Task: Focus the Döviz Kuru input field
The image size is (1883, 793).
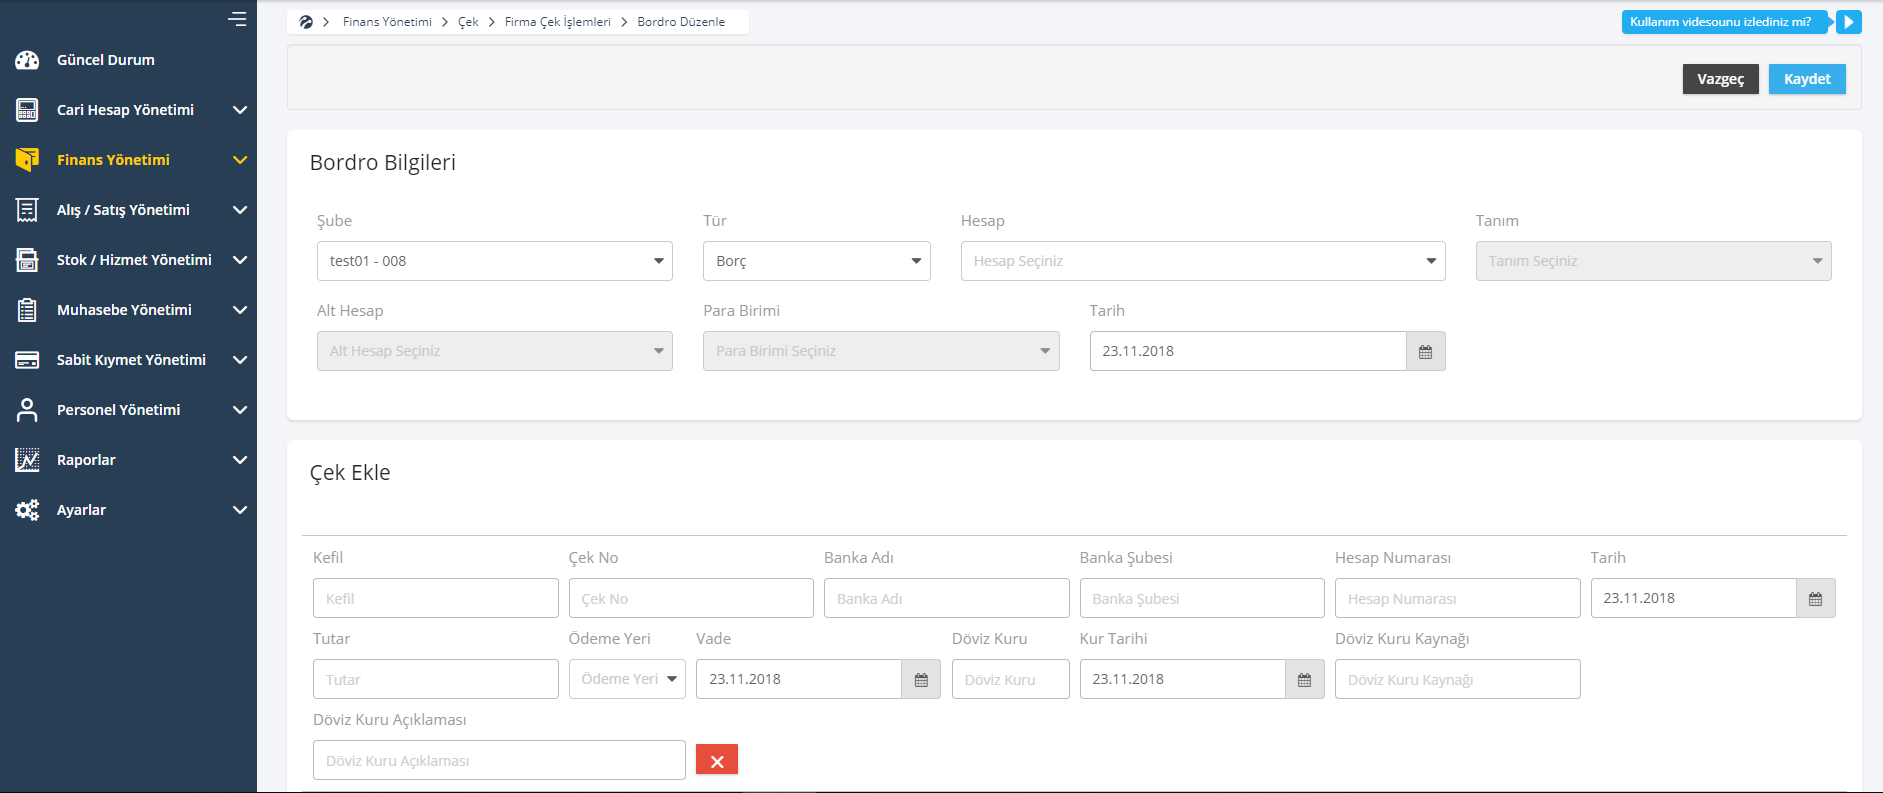Action: [x=1011, y=679]
